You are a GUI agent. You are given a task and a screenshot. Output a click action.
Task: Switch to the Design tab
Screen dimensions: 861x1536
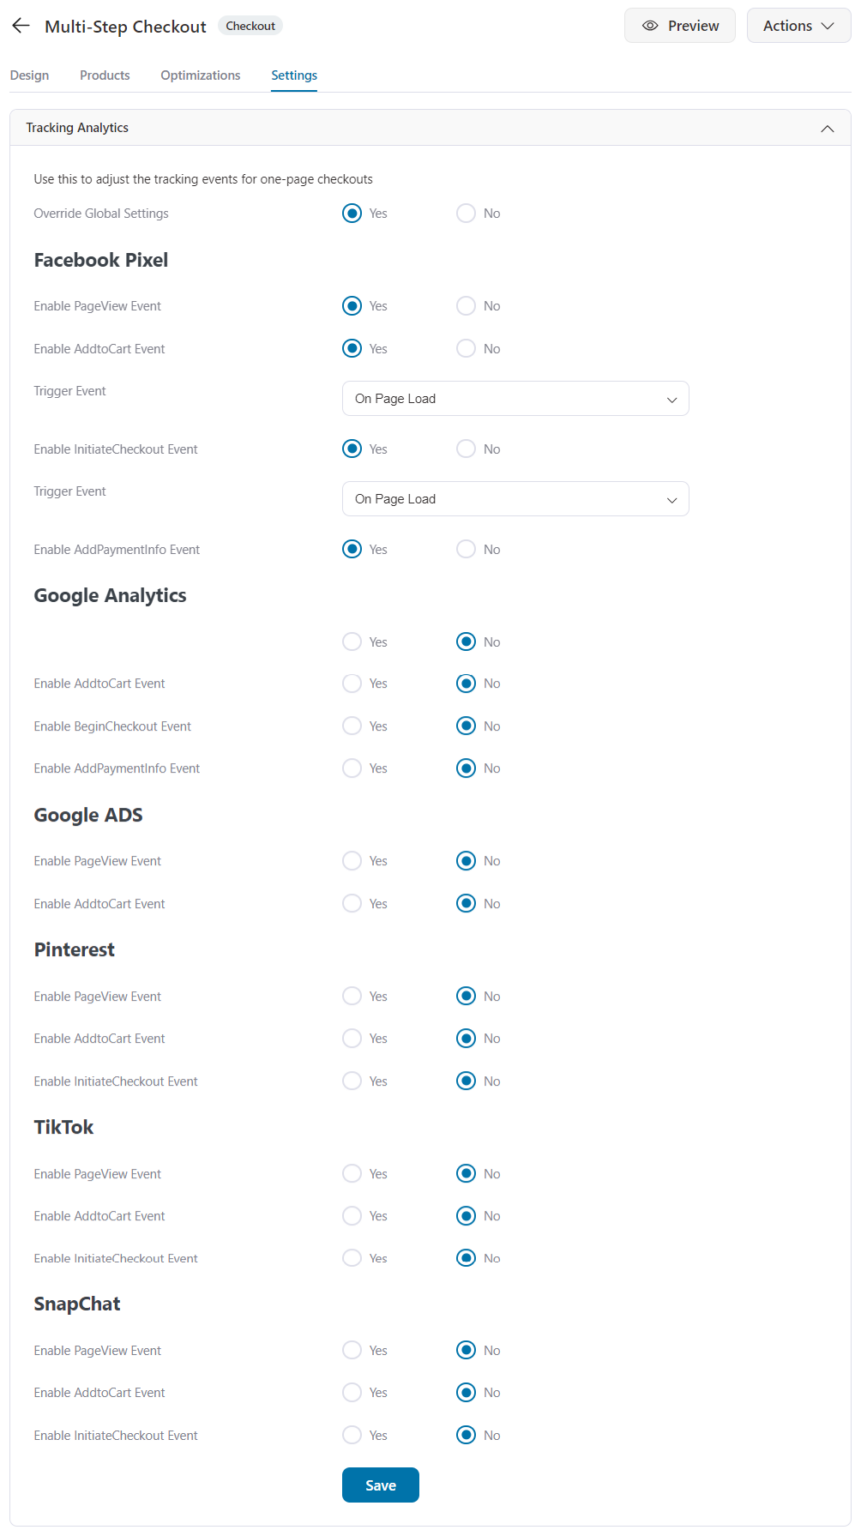tap(29, 75)
